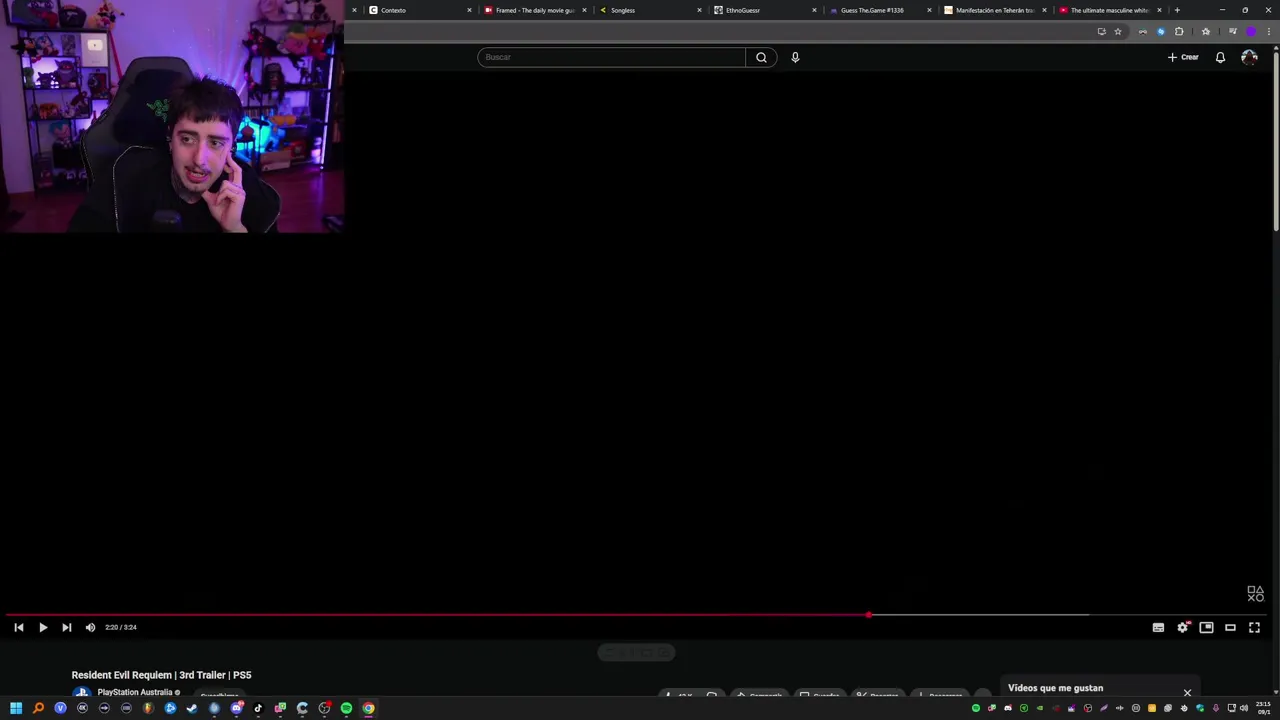Viewport: 1280px width, 720px height.
Task: Enter fullscreen video mode
Action: (1254, 627)
